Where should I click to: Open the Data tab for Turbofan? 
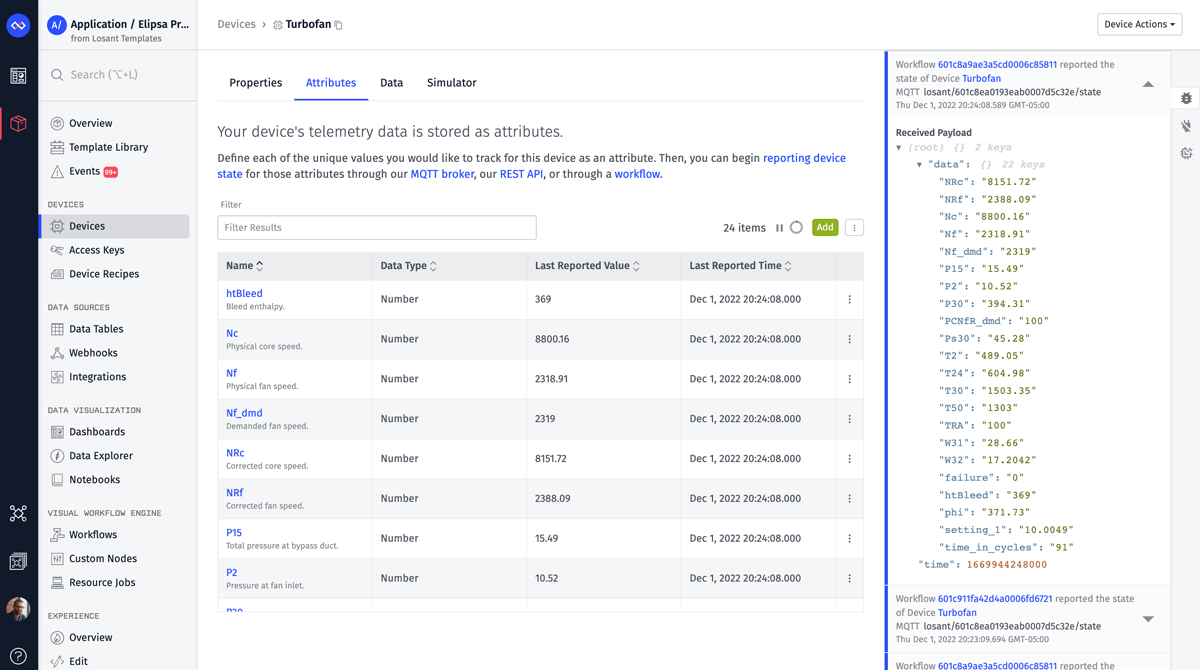[x=391, y=83]
